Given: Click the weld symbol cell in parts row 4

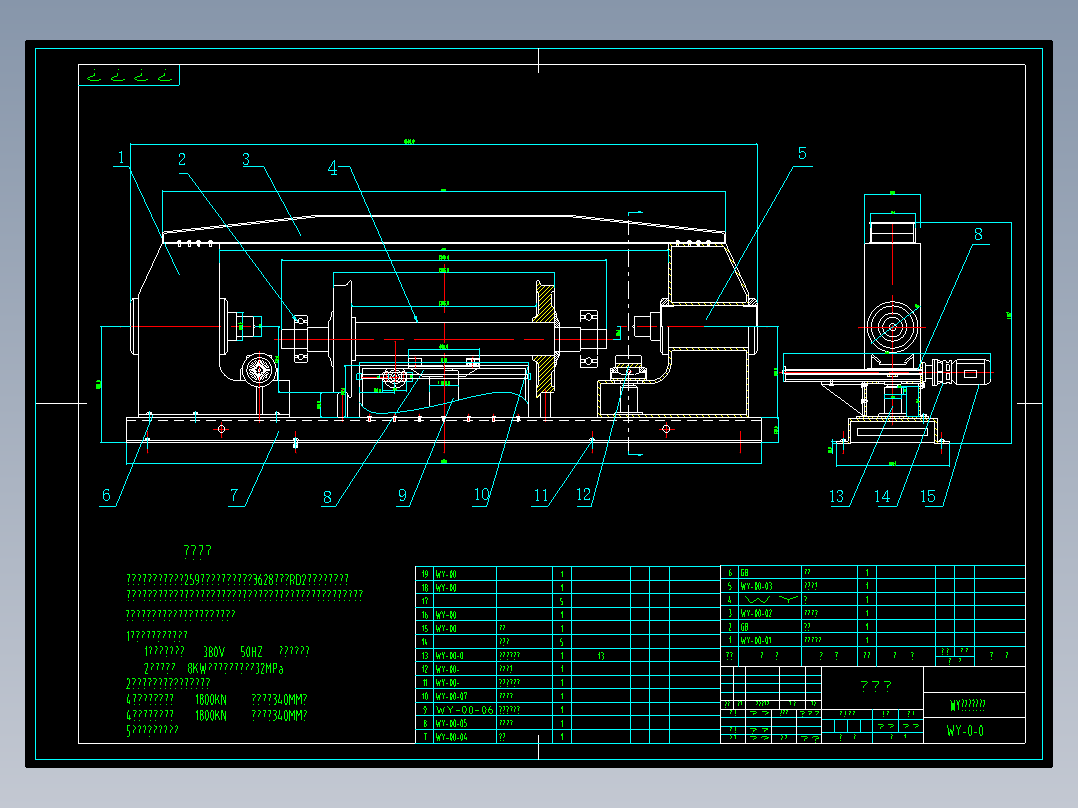Looking at the screenshot, I should pyautogui.click(x=770, y=600).
